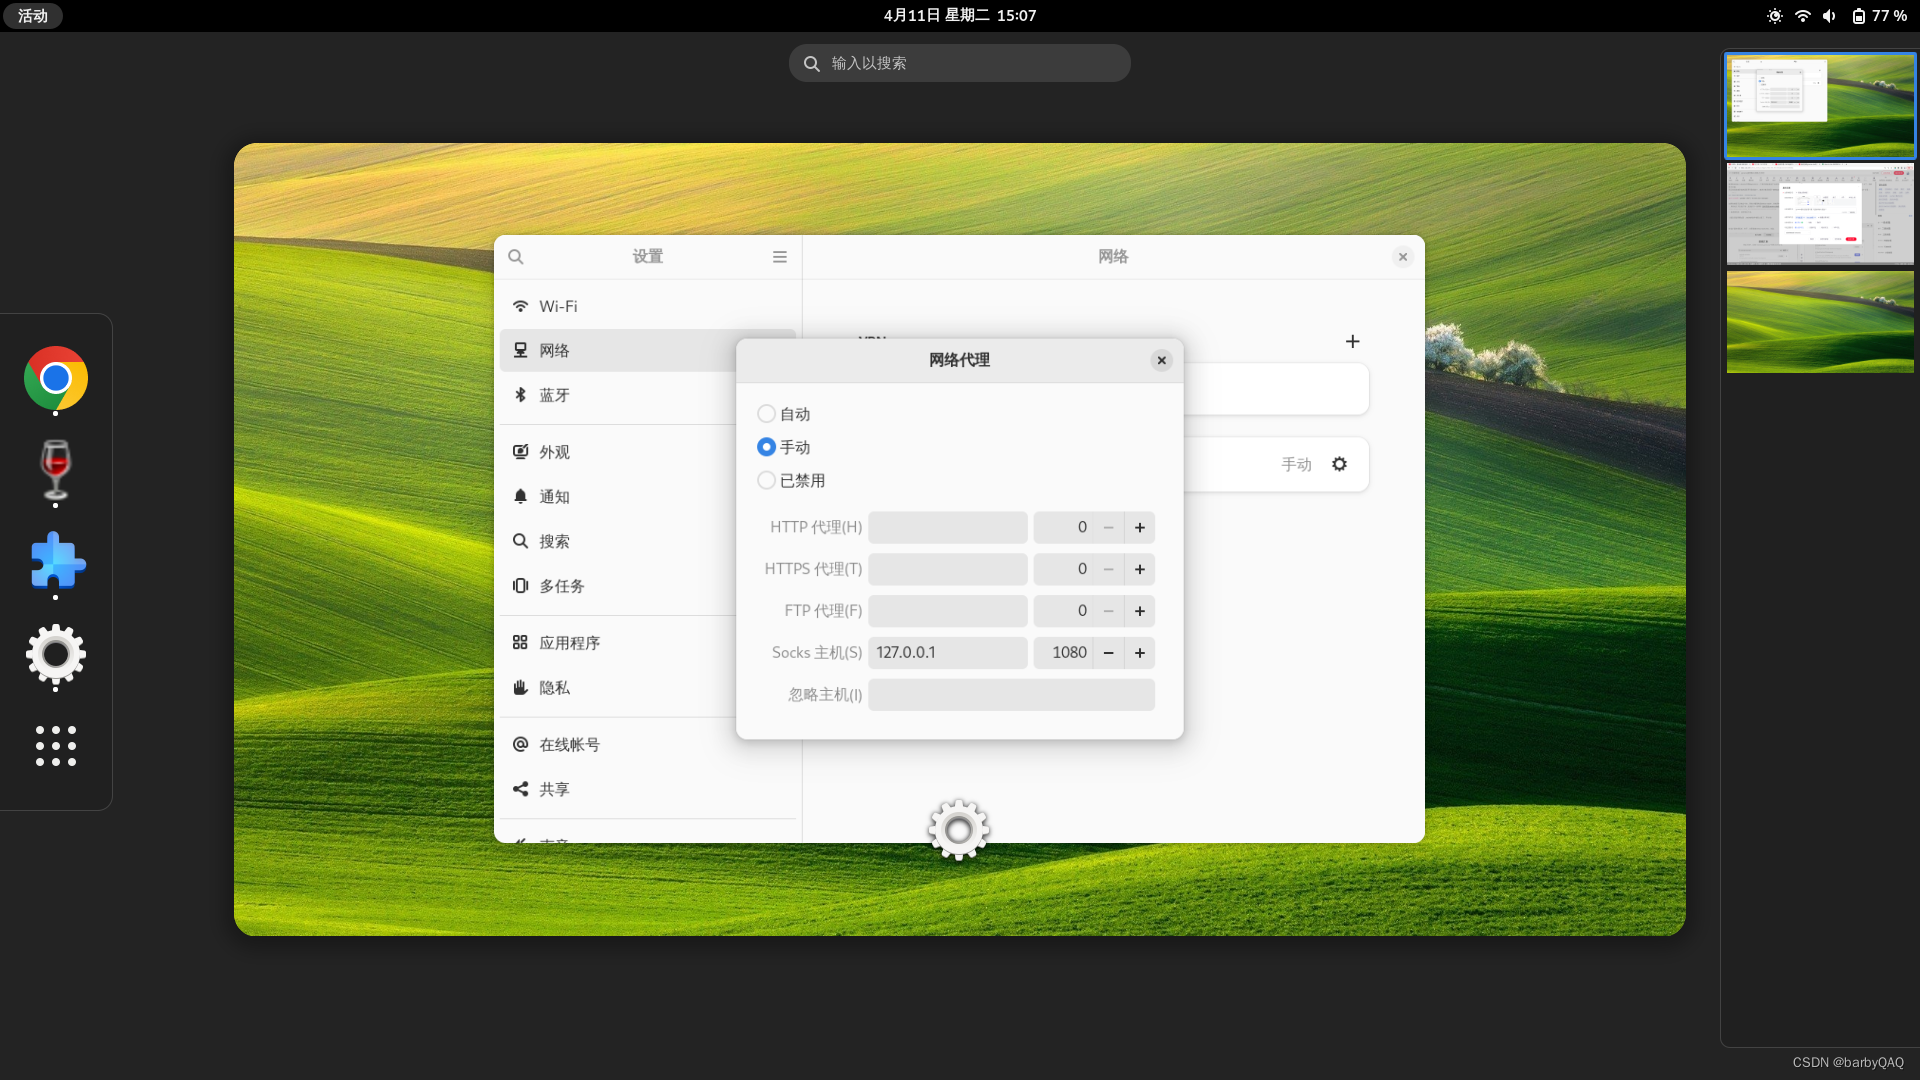
Task: Open the Wi-Fi settings panel
Action: tap(648, 306)
